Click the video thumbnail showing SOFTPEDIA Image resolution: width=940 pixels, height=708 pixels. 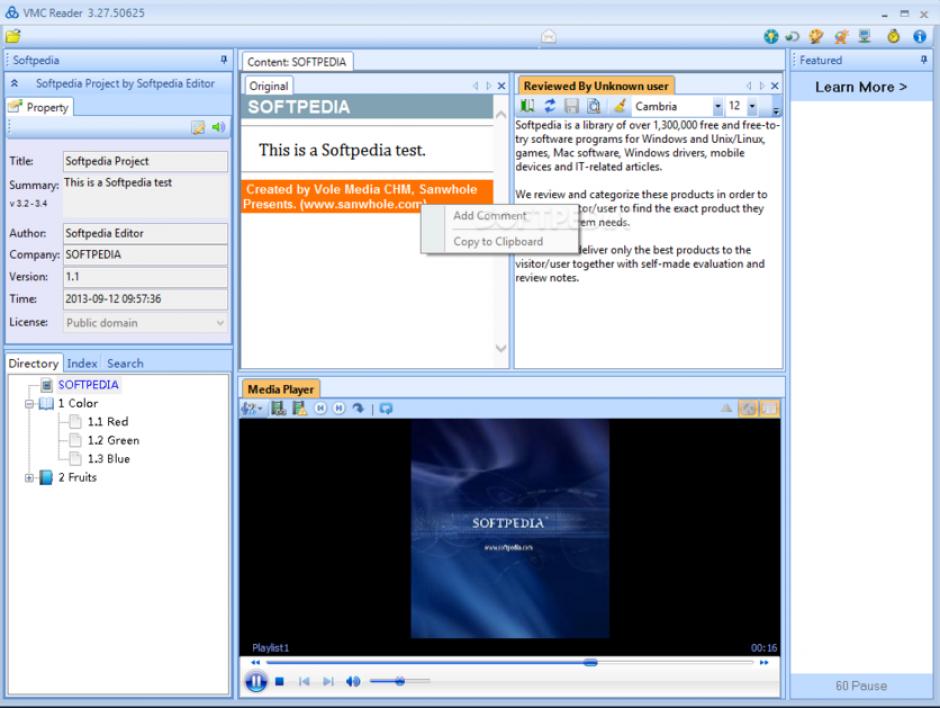point(510,528)
